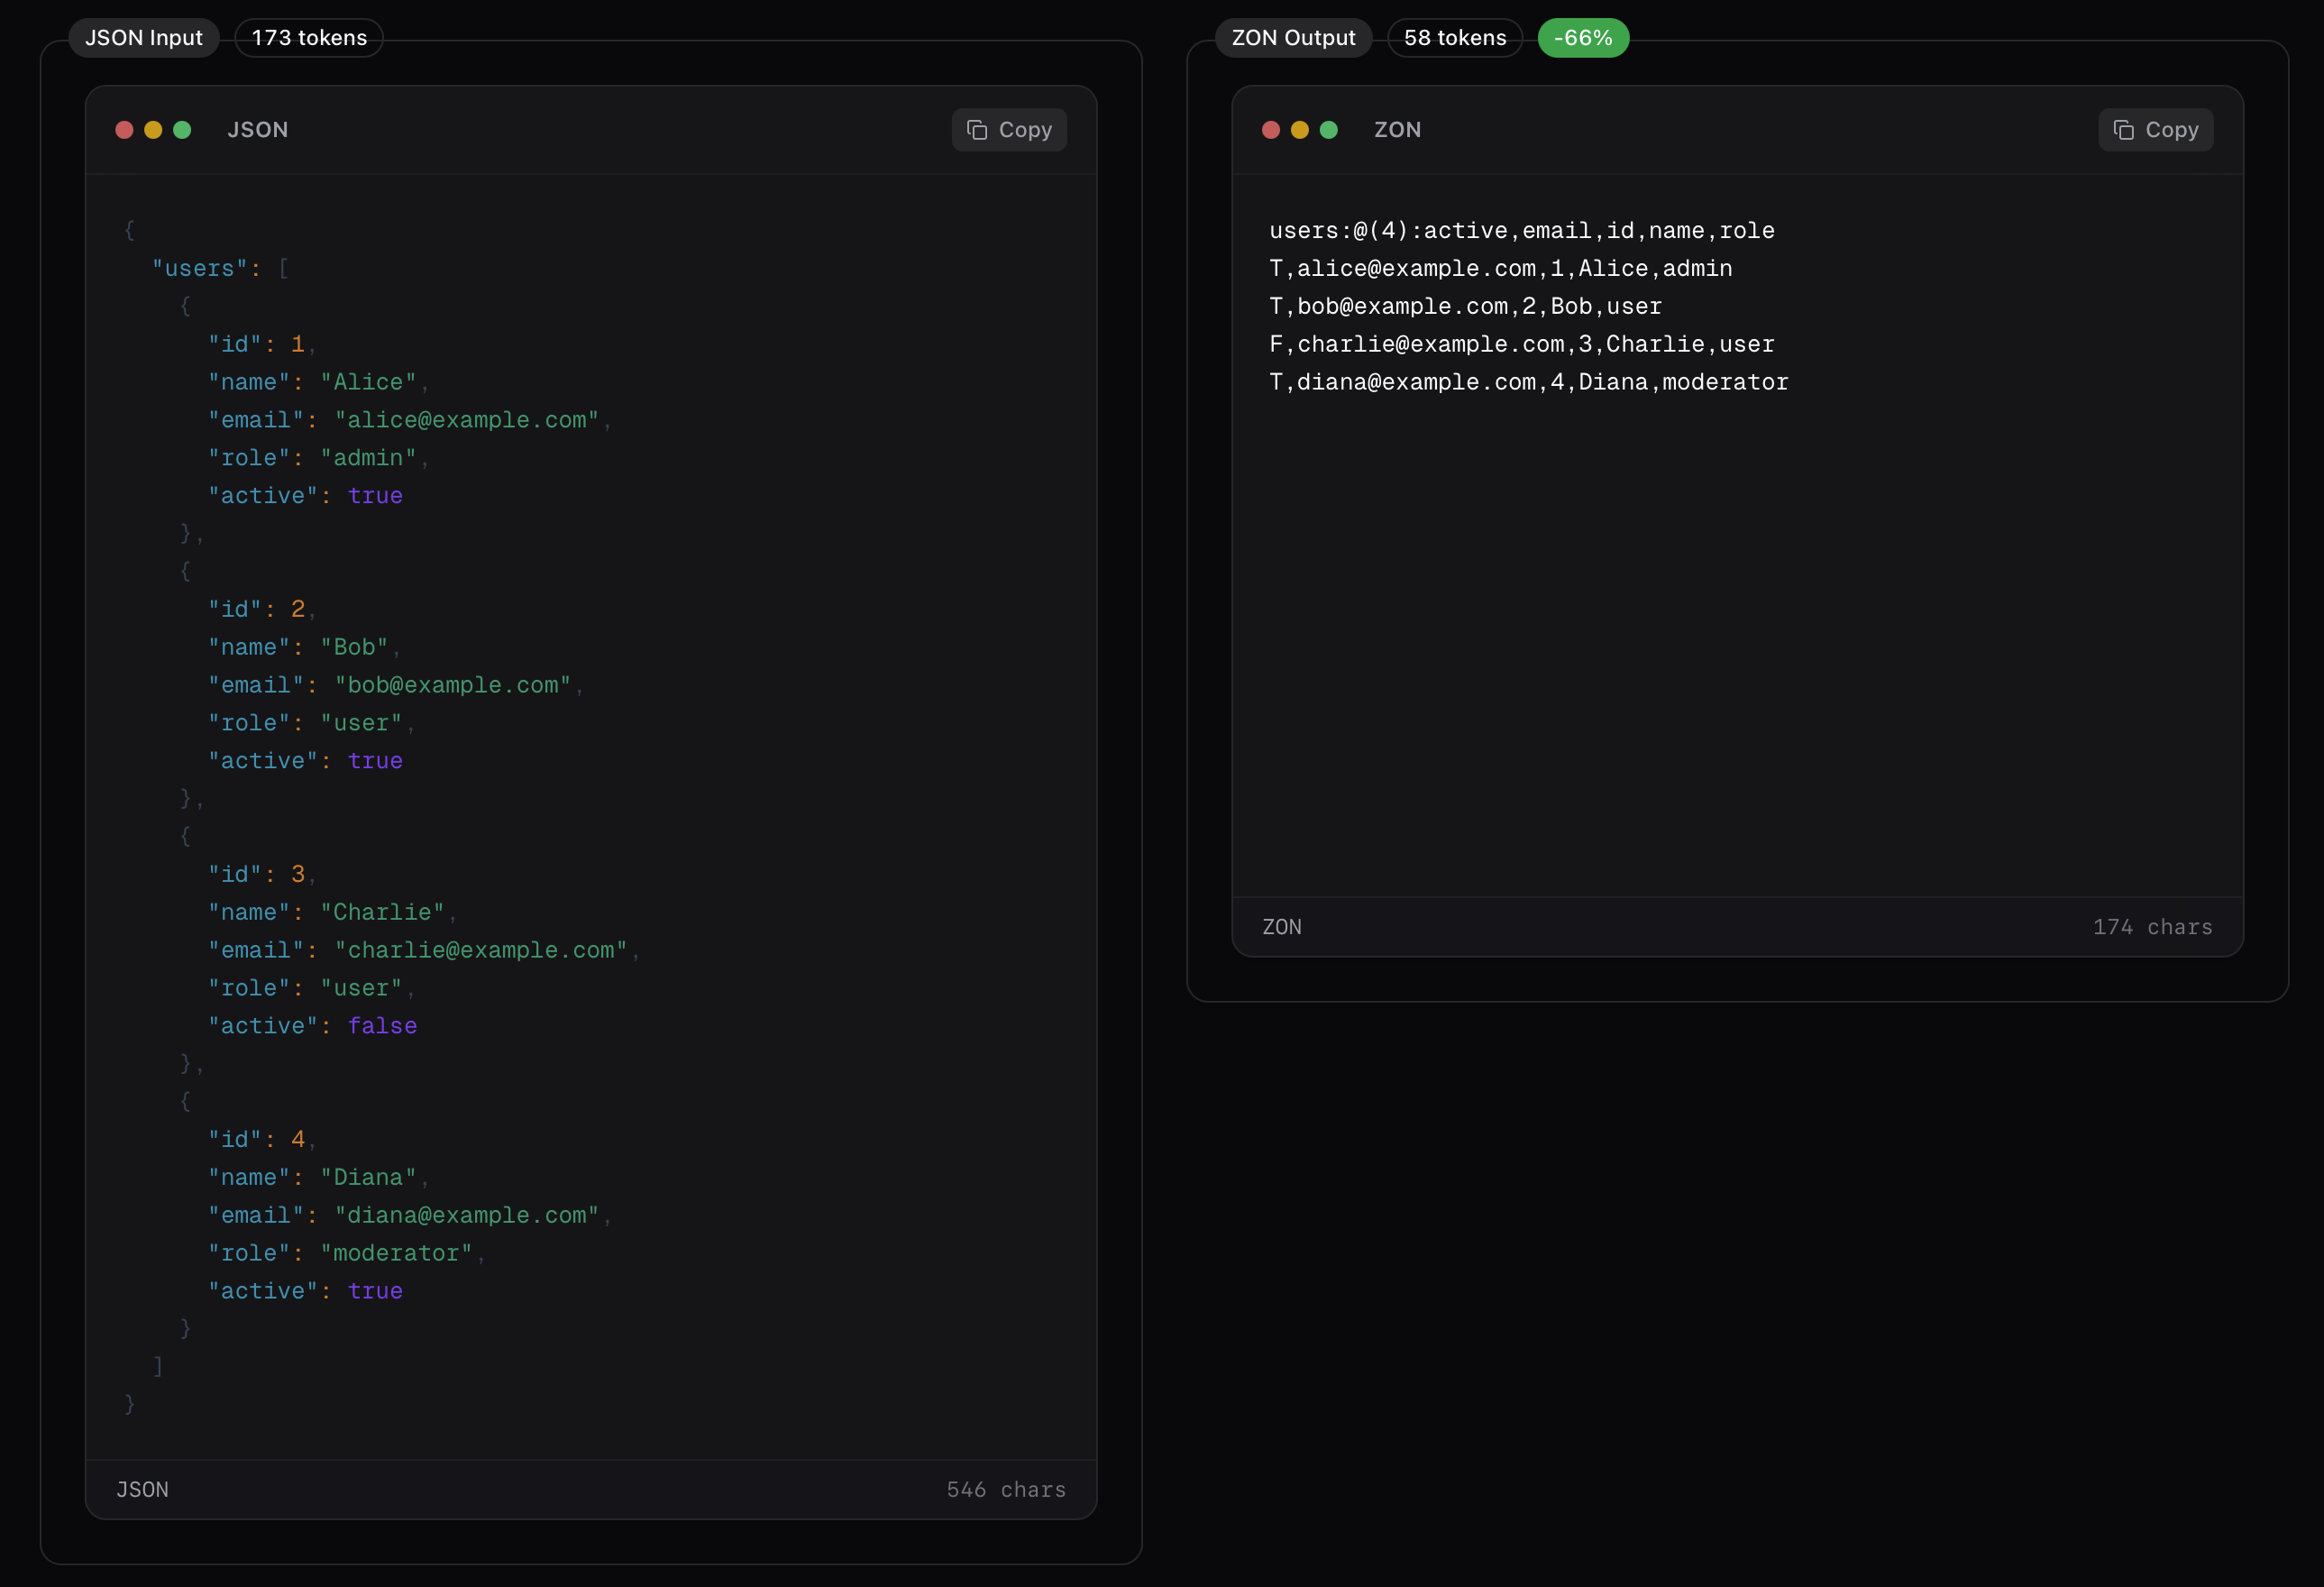Click red dot in JSON window header
The width and height of the screenshot is (2324, 1587).
tap(124, 130)
